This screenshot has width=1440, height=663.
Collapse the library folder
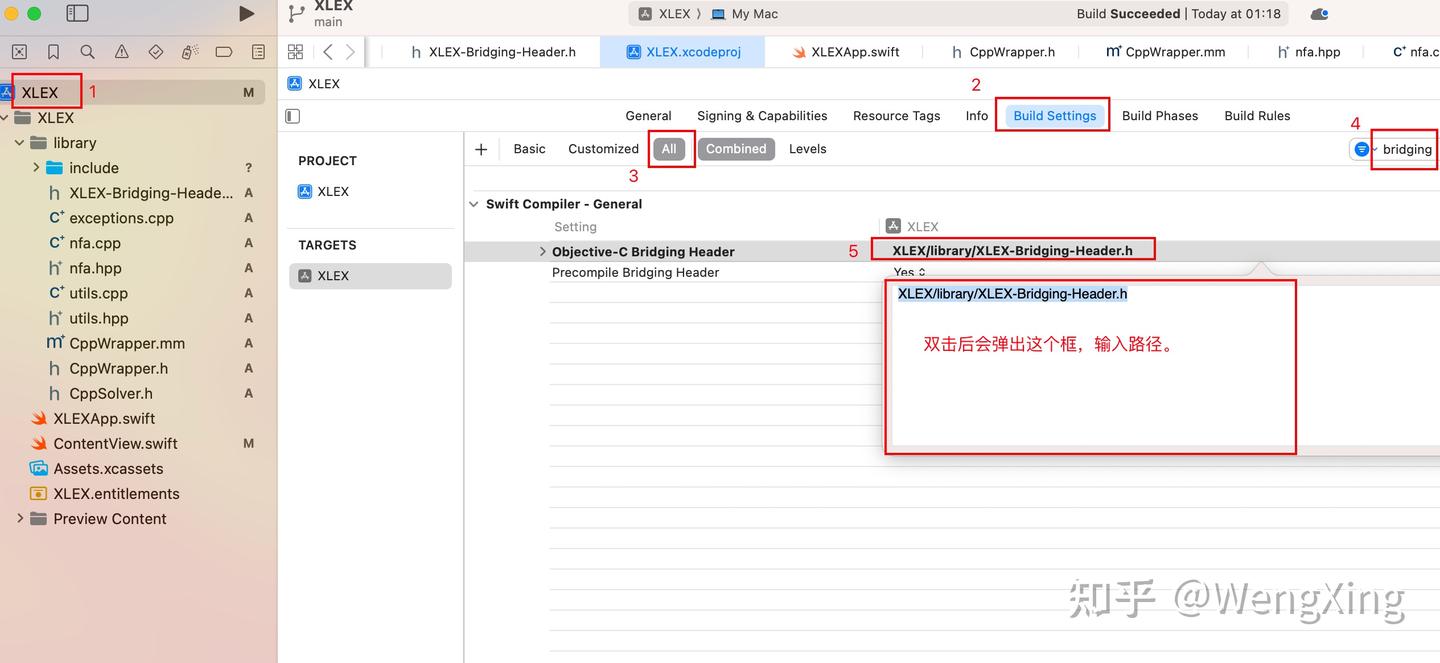20,143
